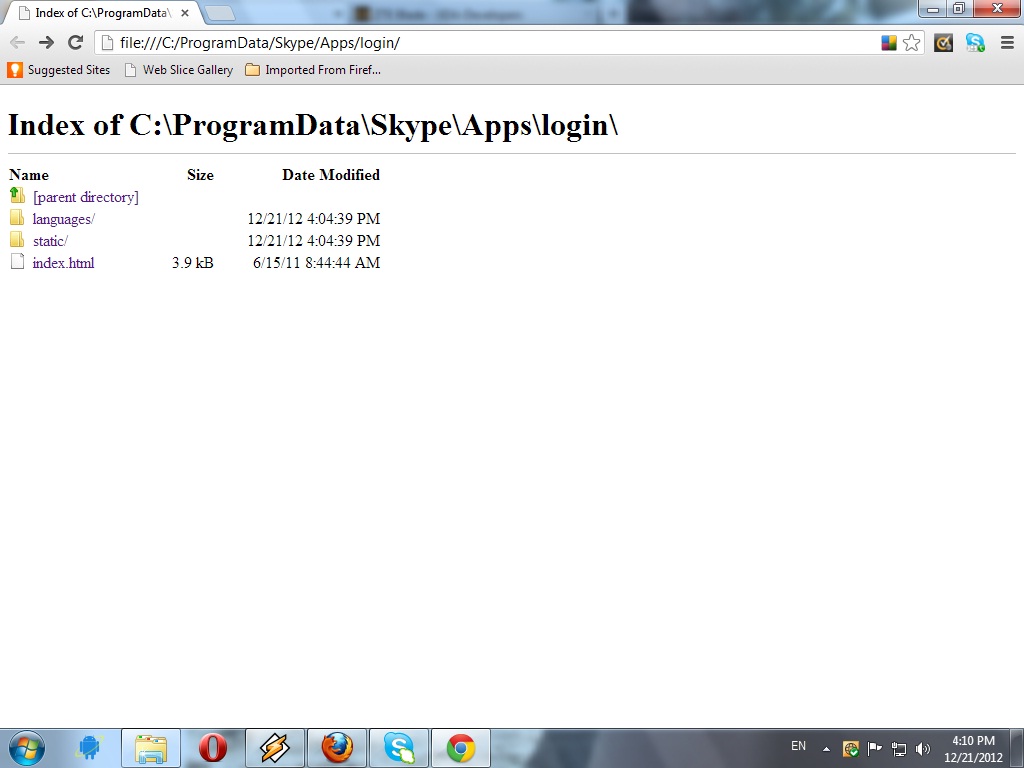Go forward with the arrow button
This screenshot has width=1024, height=768.
[x=46, y=42]
